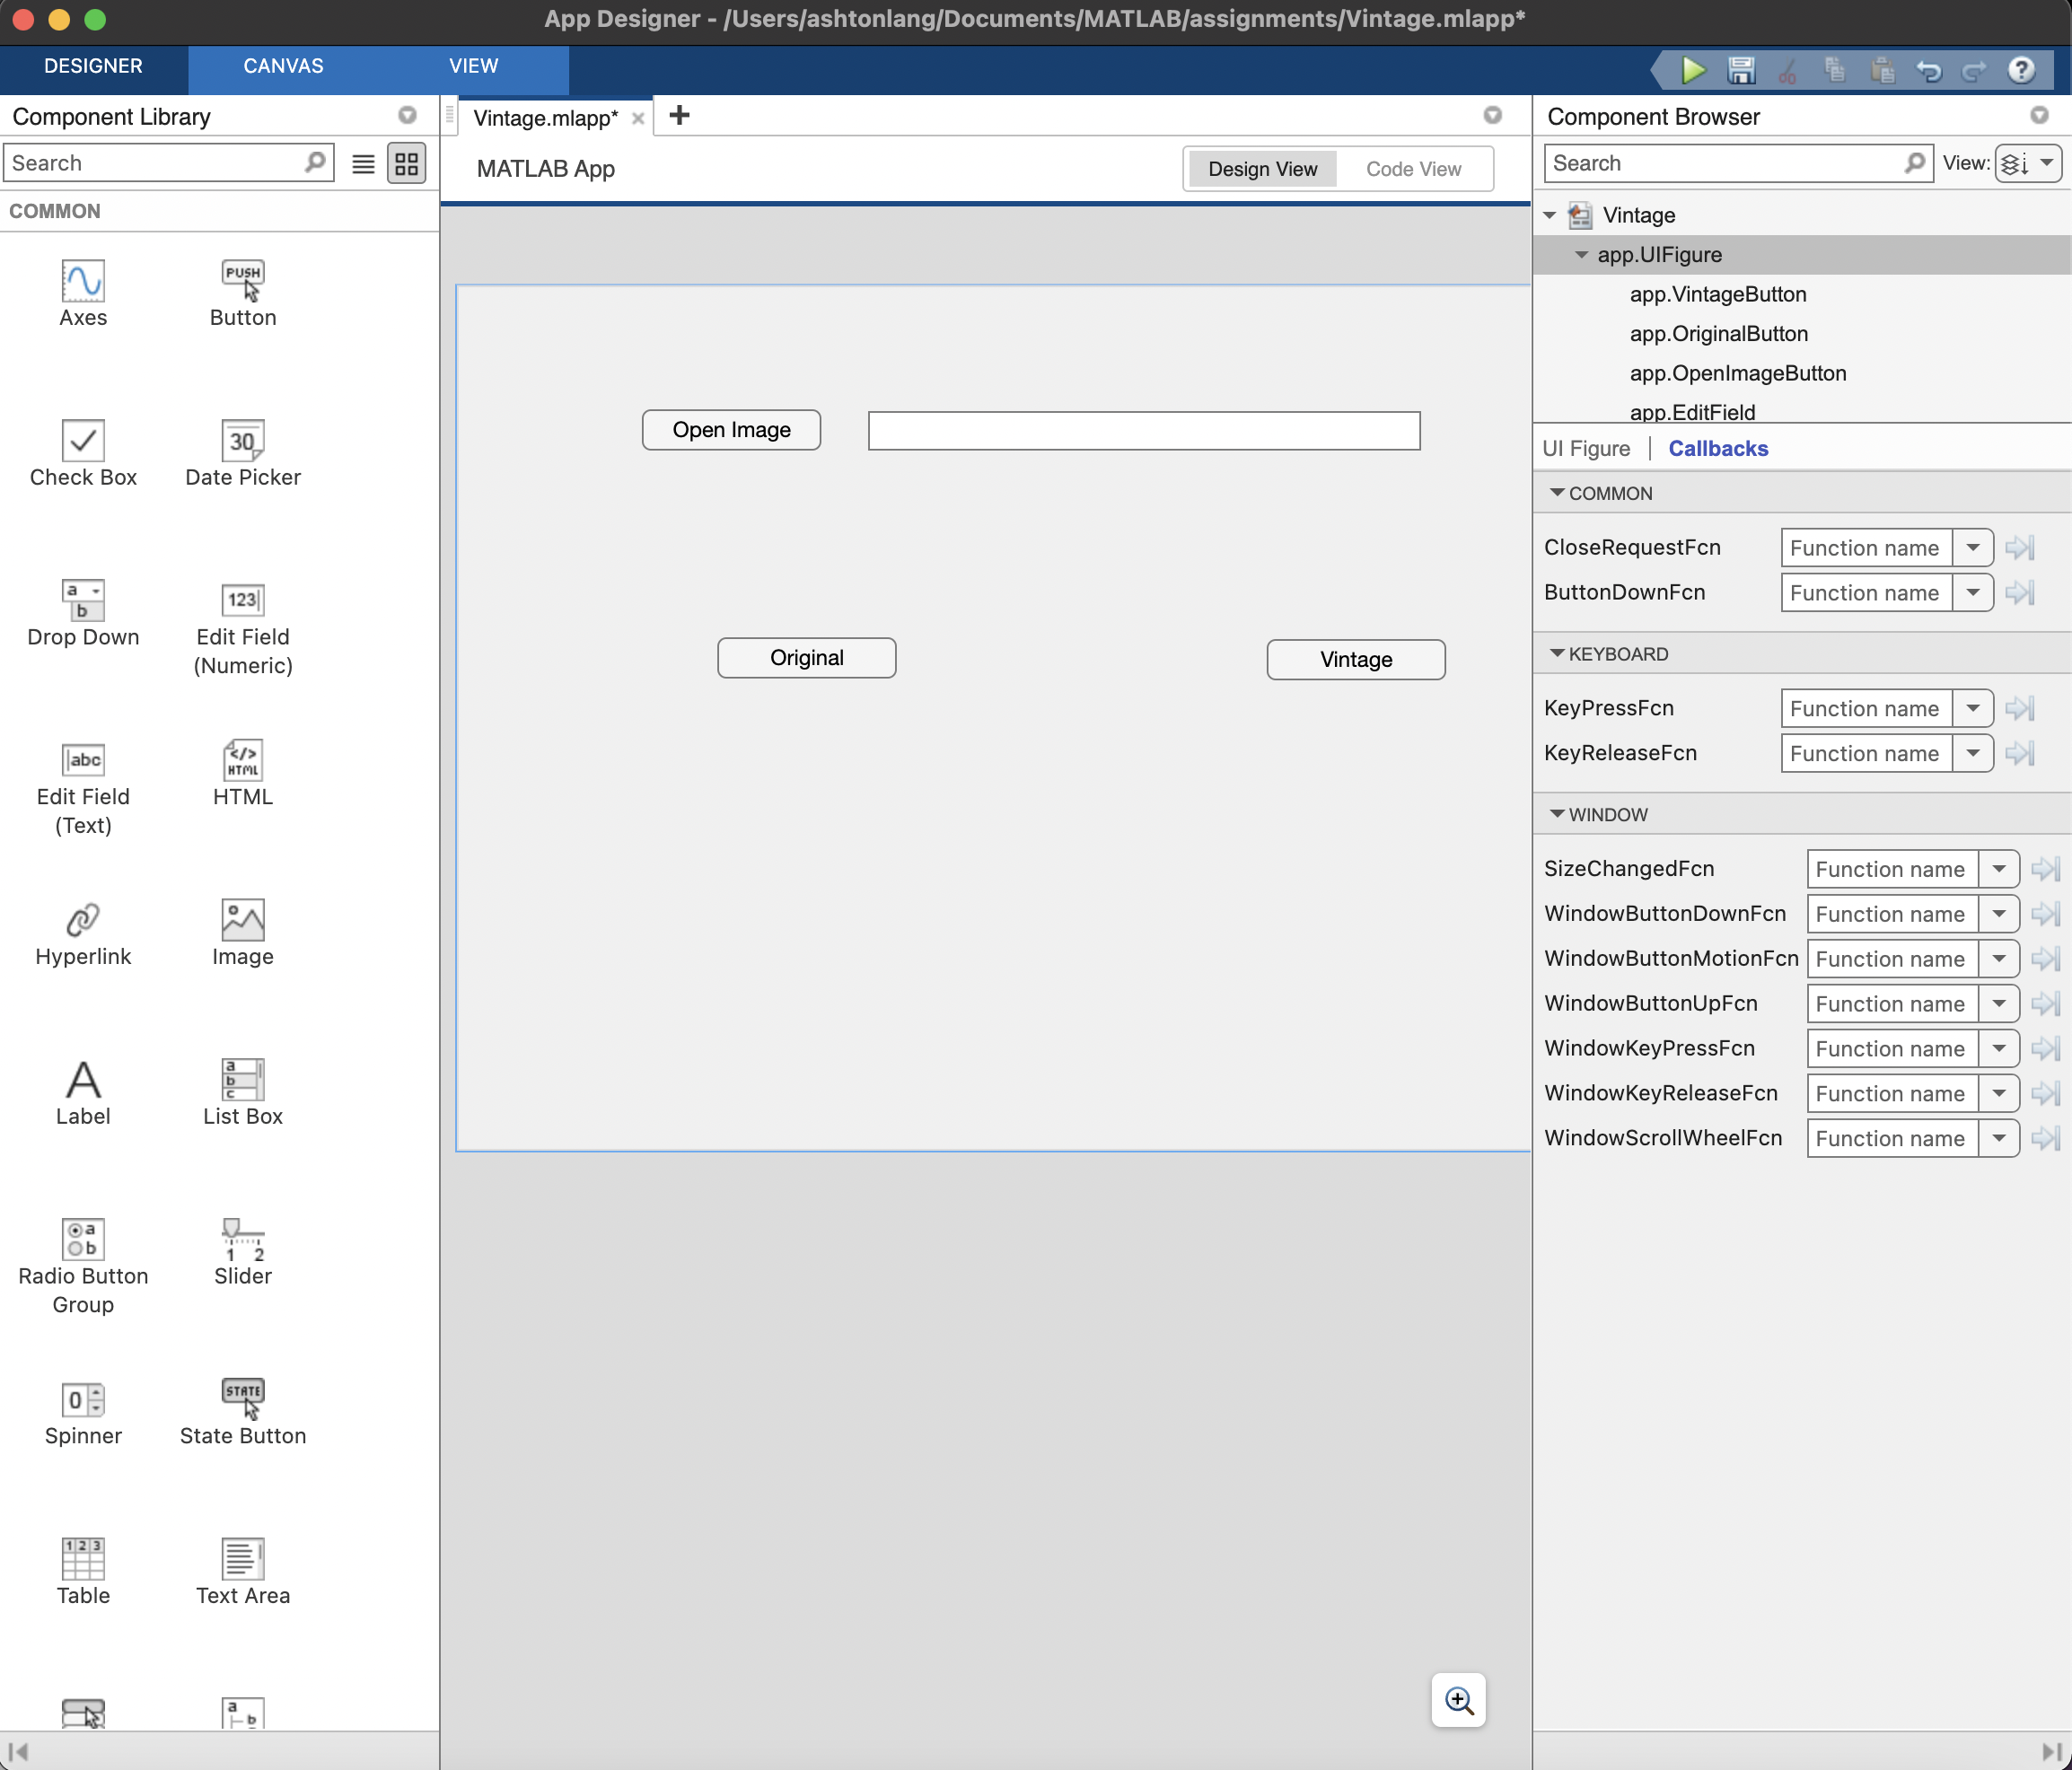2072x1770 pixels.
Task: Select the State Button component icon
Action: pyautogui.click(x=242, y=1392)
